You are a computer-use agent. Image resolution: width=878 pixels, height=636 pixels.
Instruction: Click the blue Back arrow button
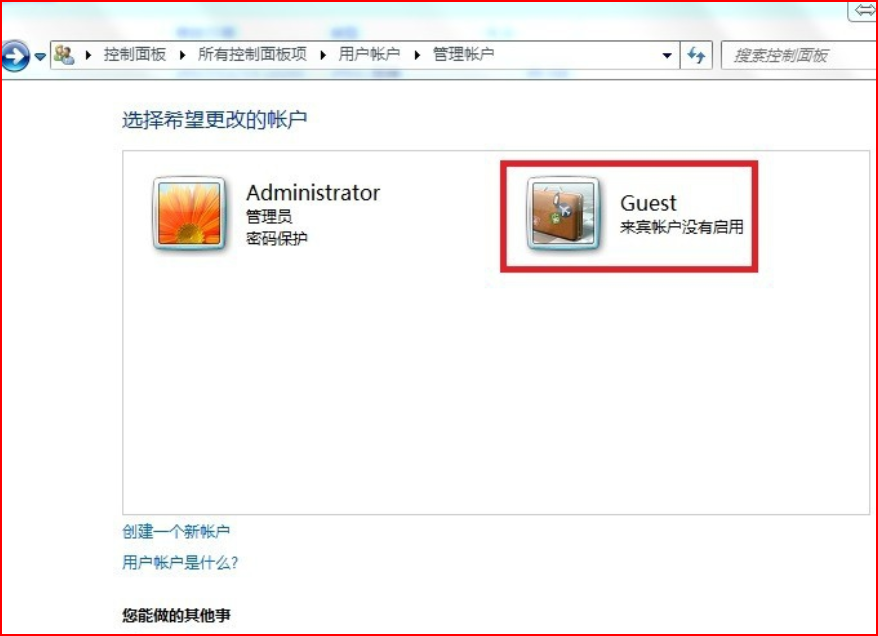coord(15,55)
